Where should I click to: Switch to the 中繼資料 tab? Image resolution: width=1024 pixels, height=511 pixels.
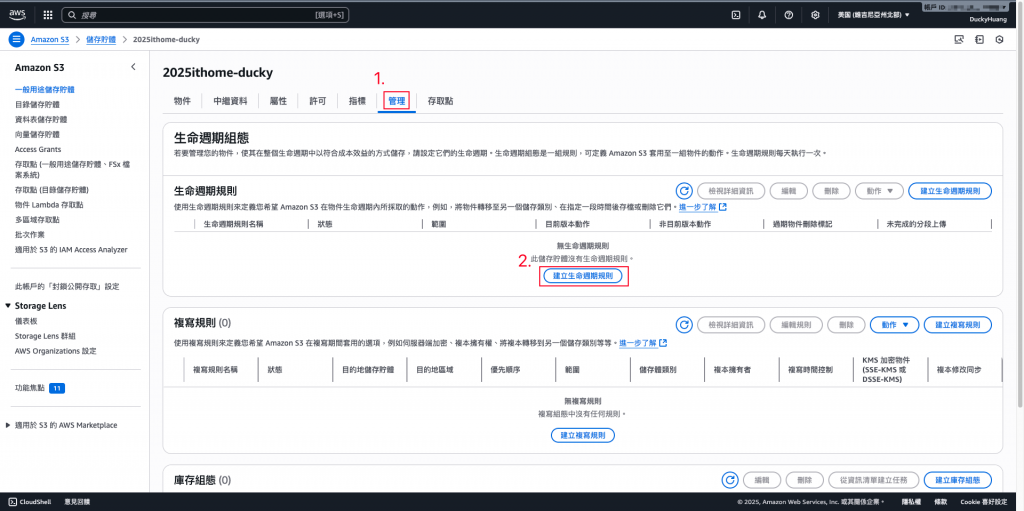point(231,101)
